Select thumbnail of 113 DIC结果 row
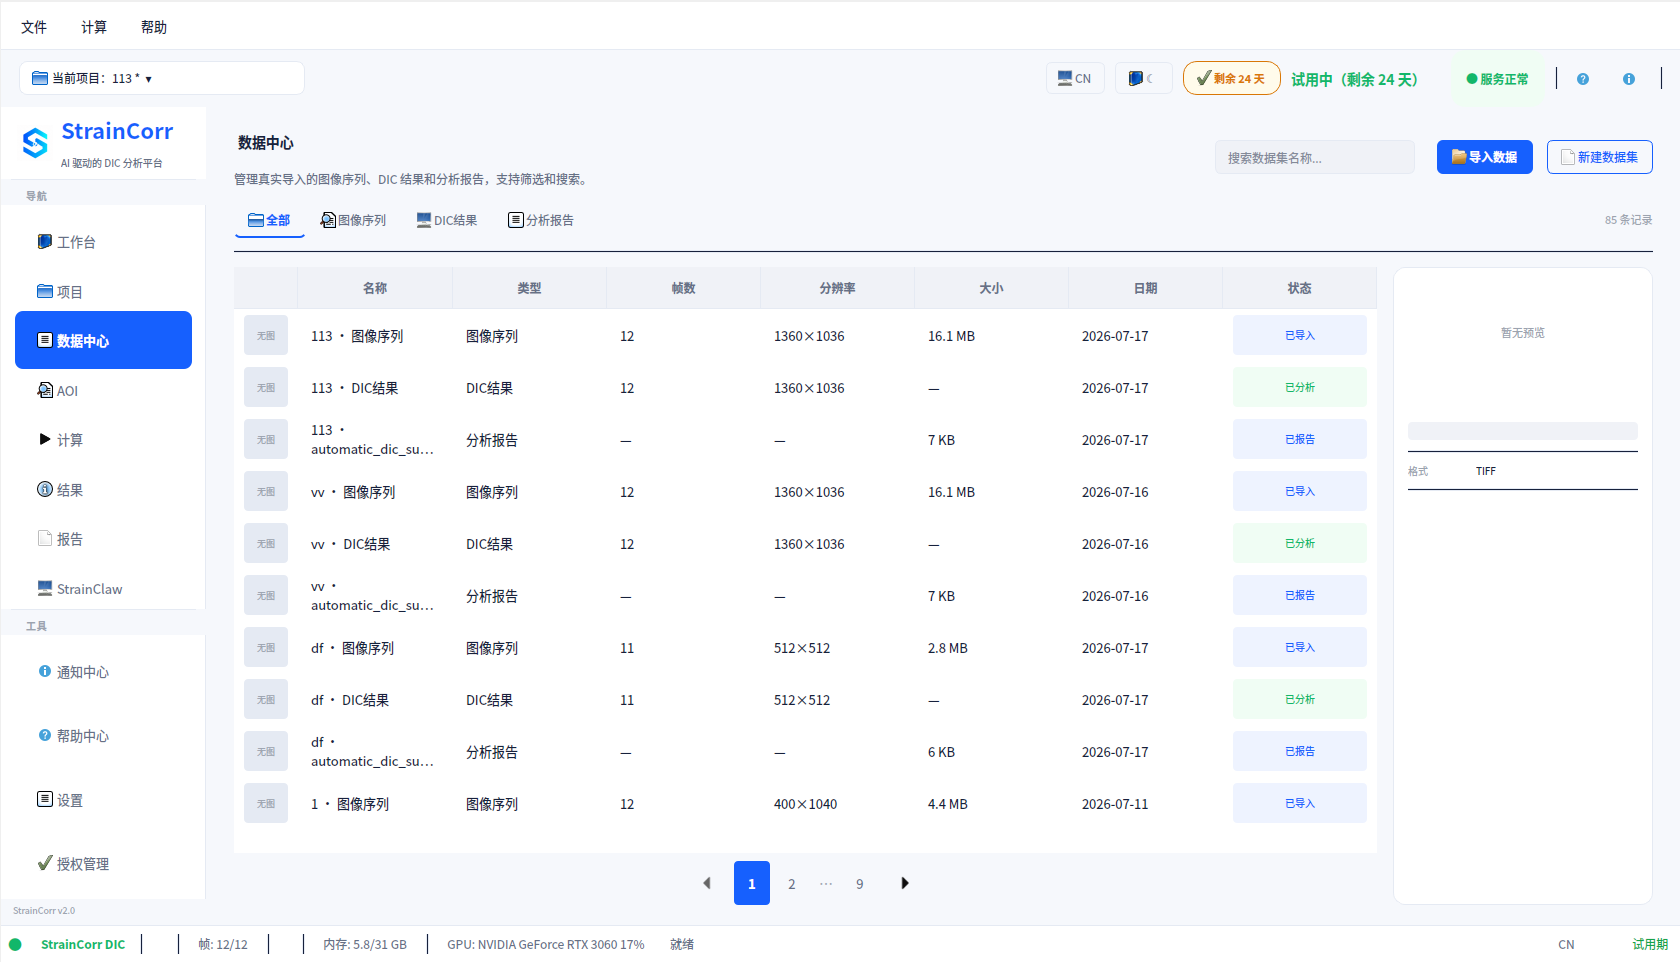The width and height of the screenshot is (1680, 962). point(266,388)
